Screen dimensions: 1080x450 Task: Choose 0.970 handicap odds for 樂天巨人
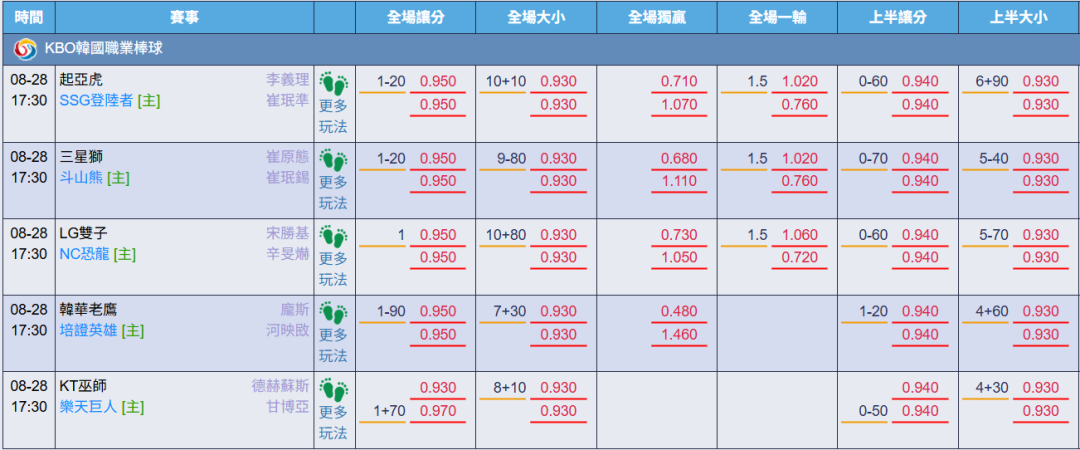(438, 411)
